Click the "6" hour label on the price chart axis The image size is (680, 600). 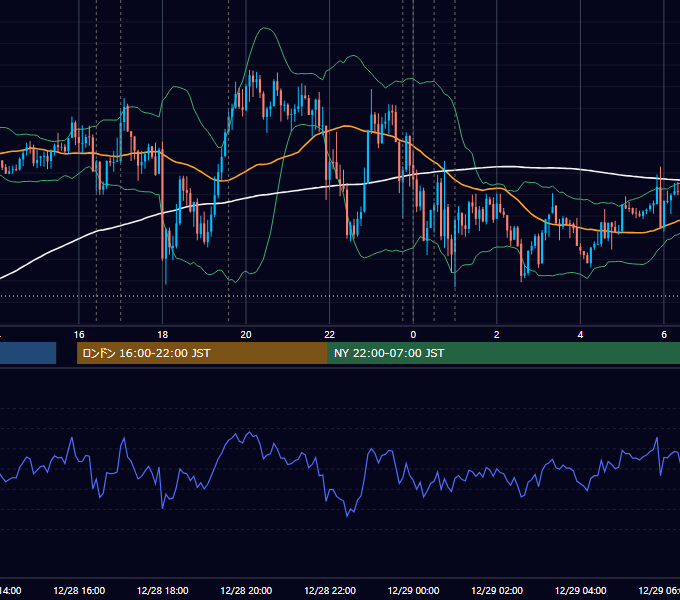pyautogui.click(x=664, y=335)
